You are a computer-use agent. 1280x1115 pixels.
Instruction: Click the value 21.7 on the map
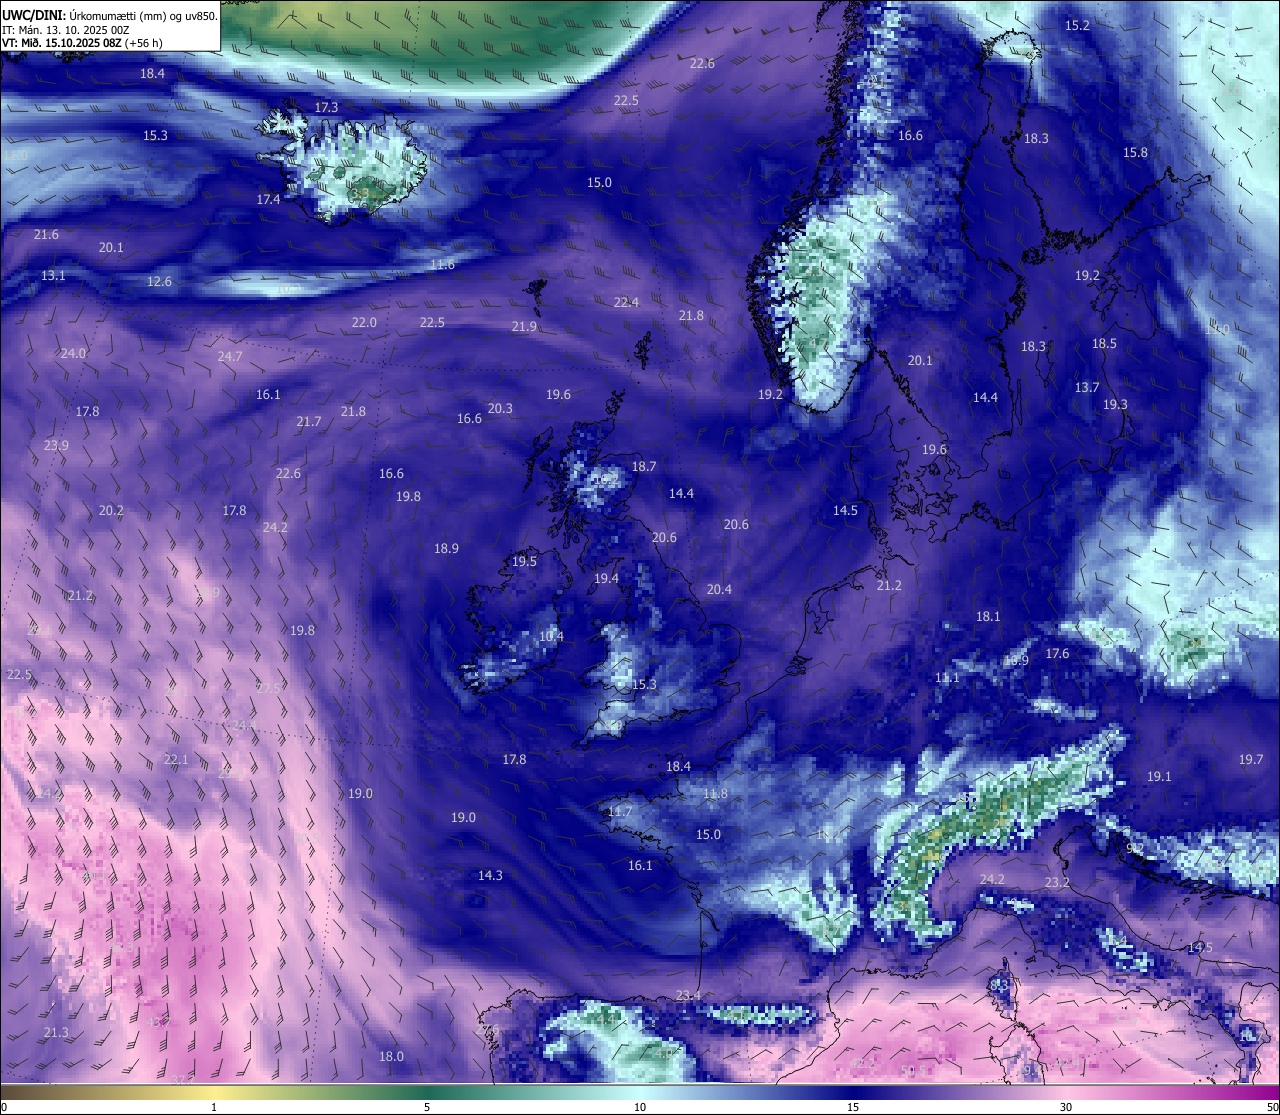309,422
